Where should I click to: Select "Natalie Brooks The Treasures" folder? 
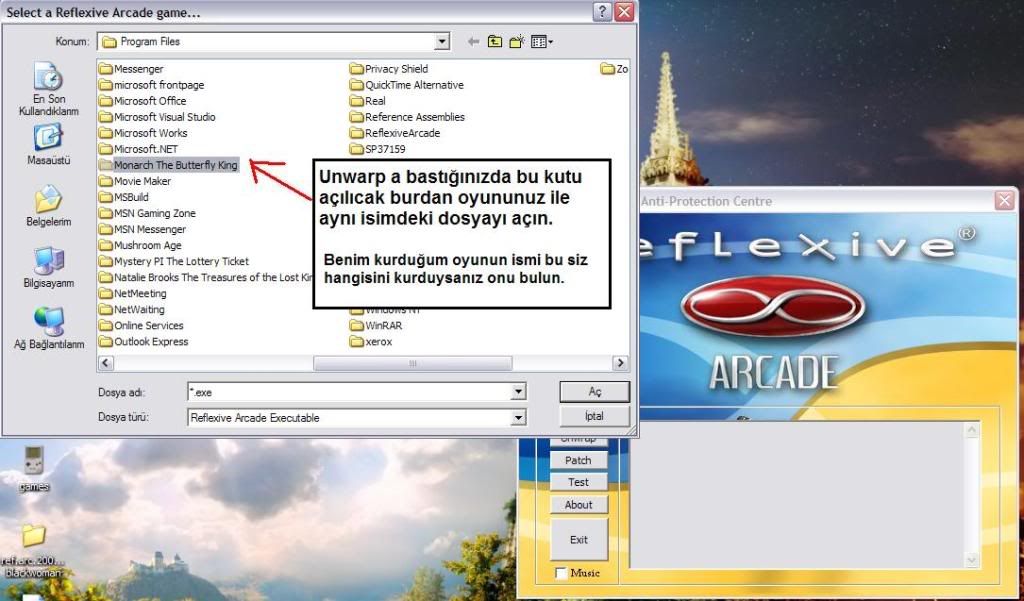point(206,277)
